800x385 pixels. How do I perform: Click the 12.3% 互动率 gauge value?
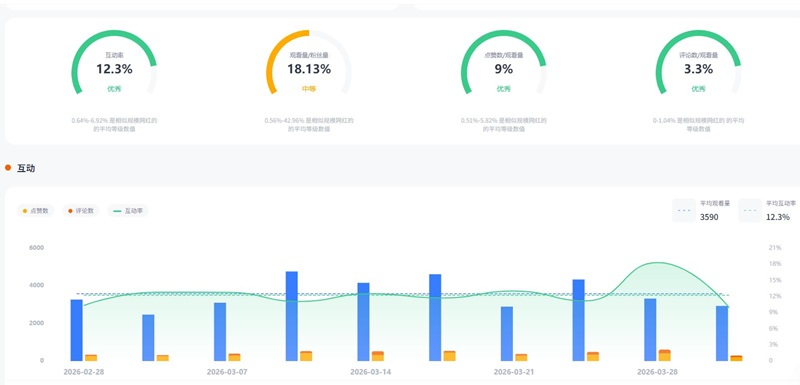pyautogui.click(x=114, y=69)
